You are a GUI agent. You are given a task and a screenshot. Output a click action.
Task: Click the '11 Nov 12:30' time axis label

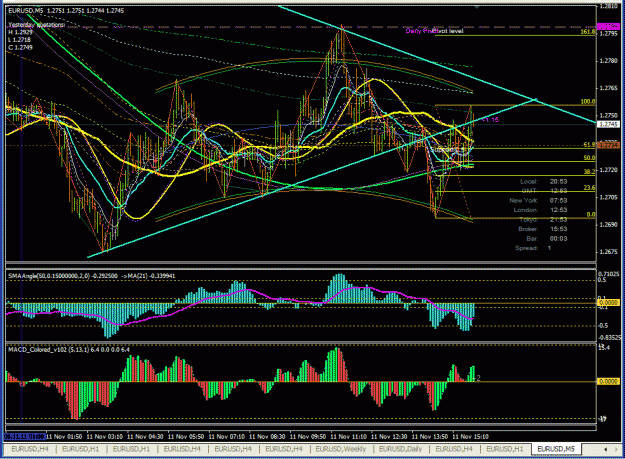tap(389, 437)
